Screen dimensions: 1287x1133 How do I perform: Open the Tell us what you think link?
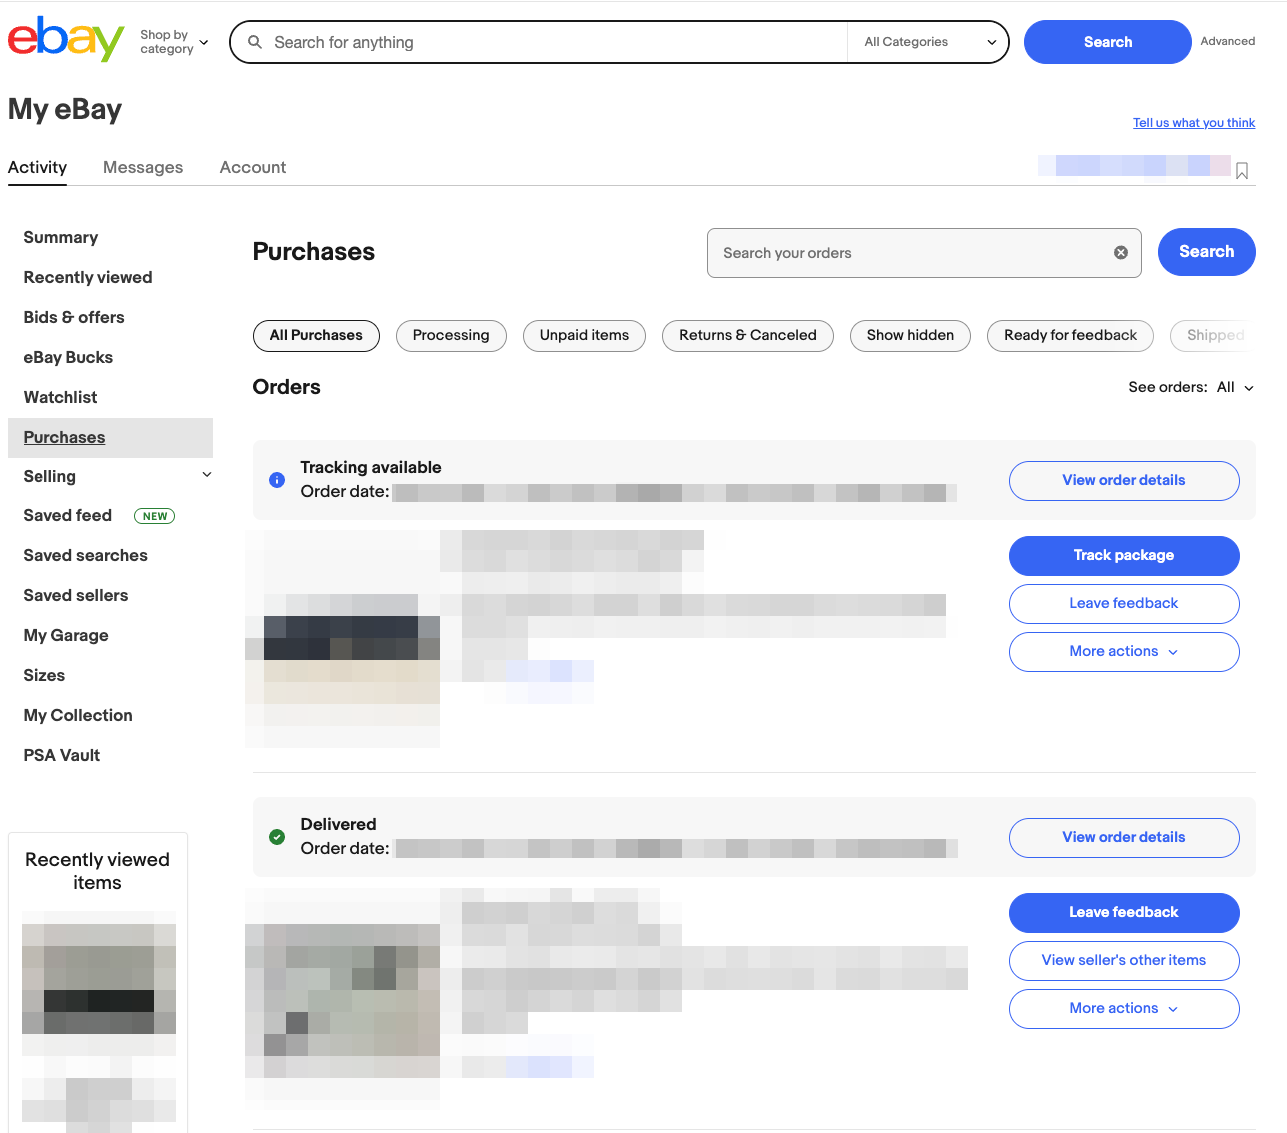click(1193, 123)
